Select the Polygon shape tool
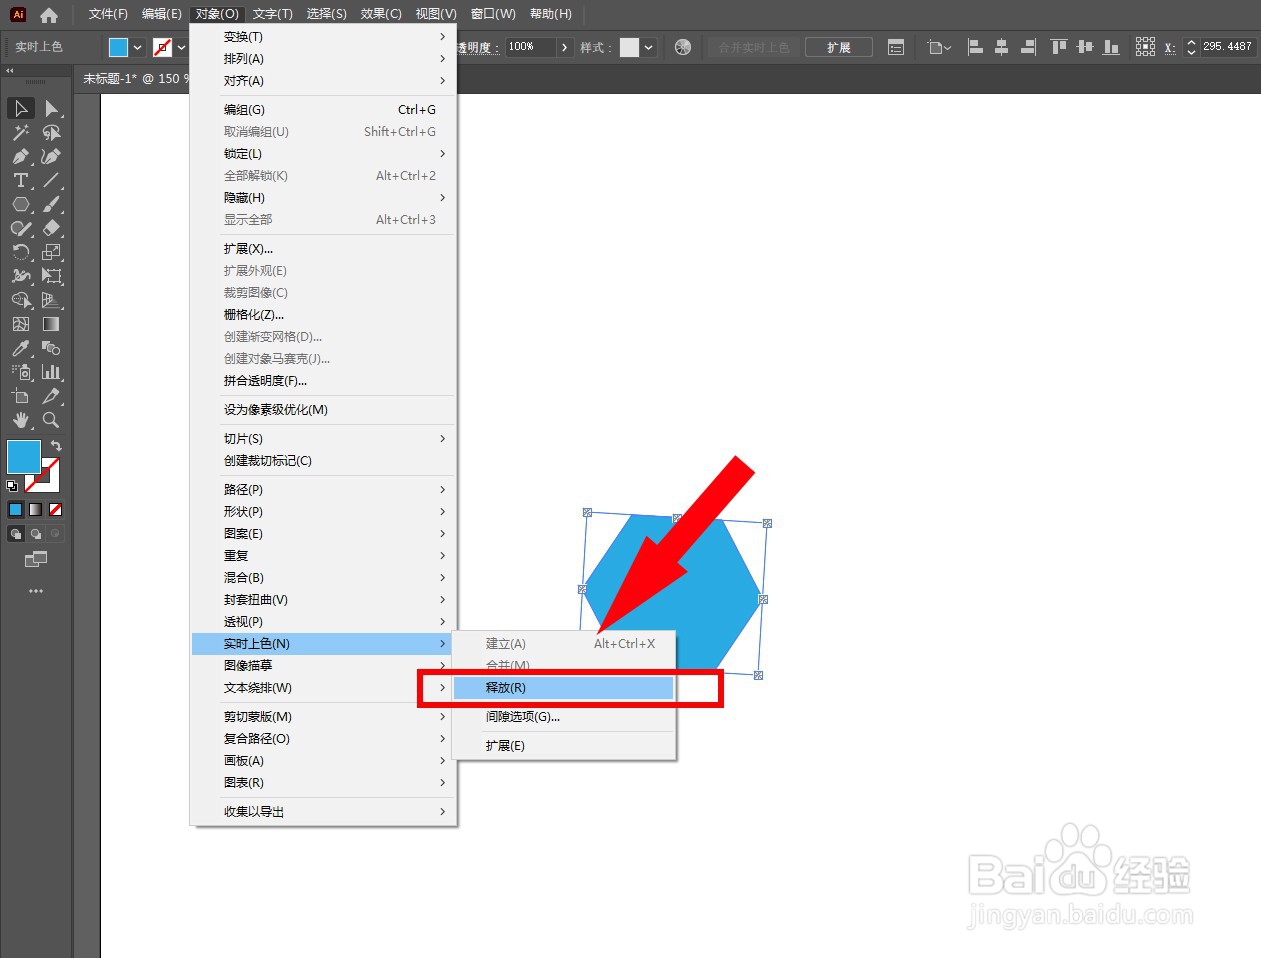This screenshot has width=1261, height=958. point(20,204)
